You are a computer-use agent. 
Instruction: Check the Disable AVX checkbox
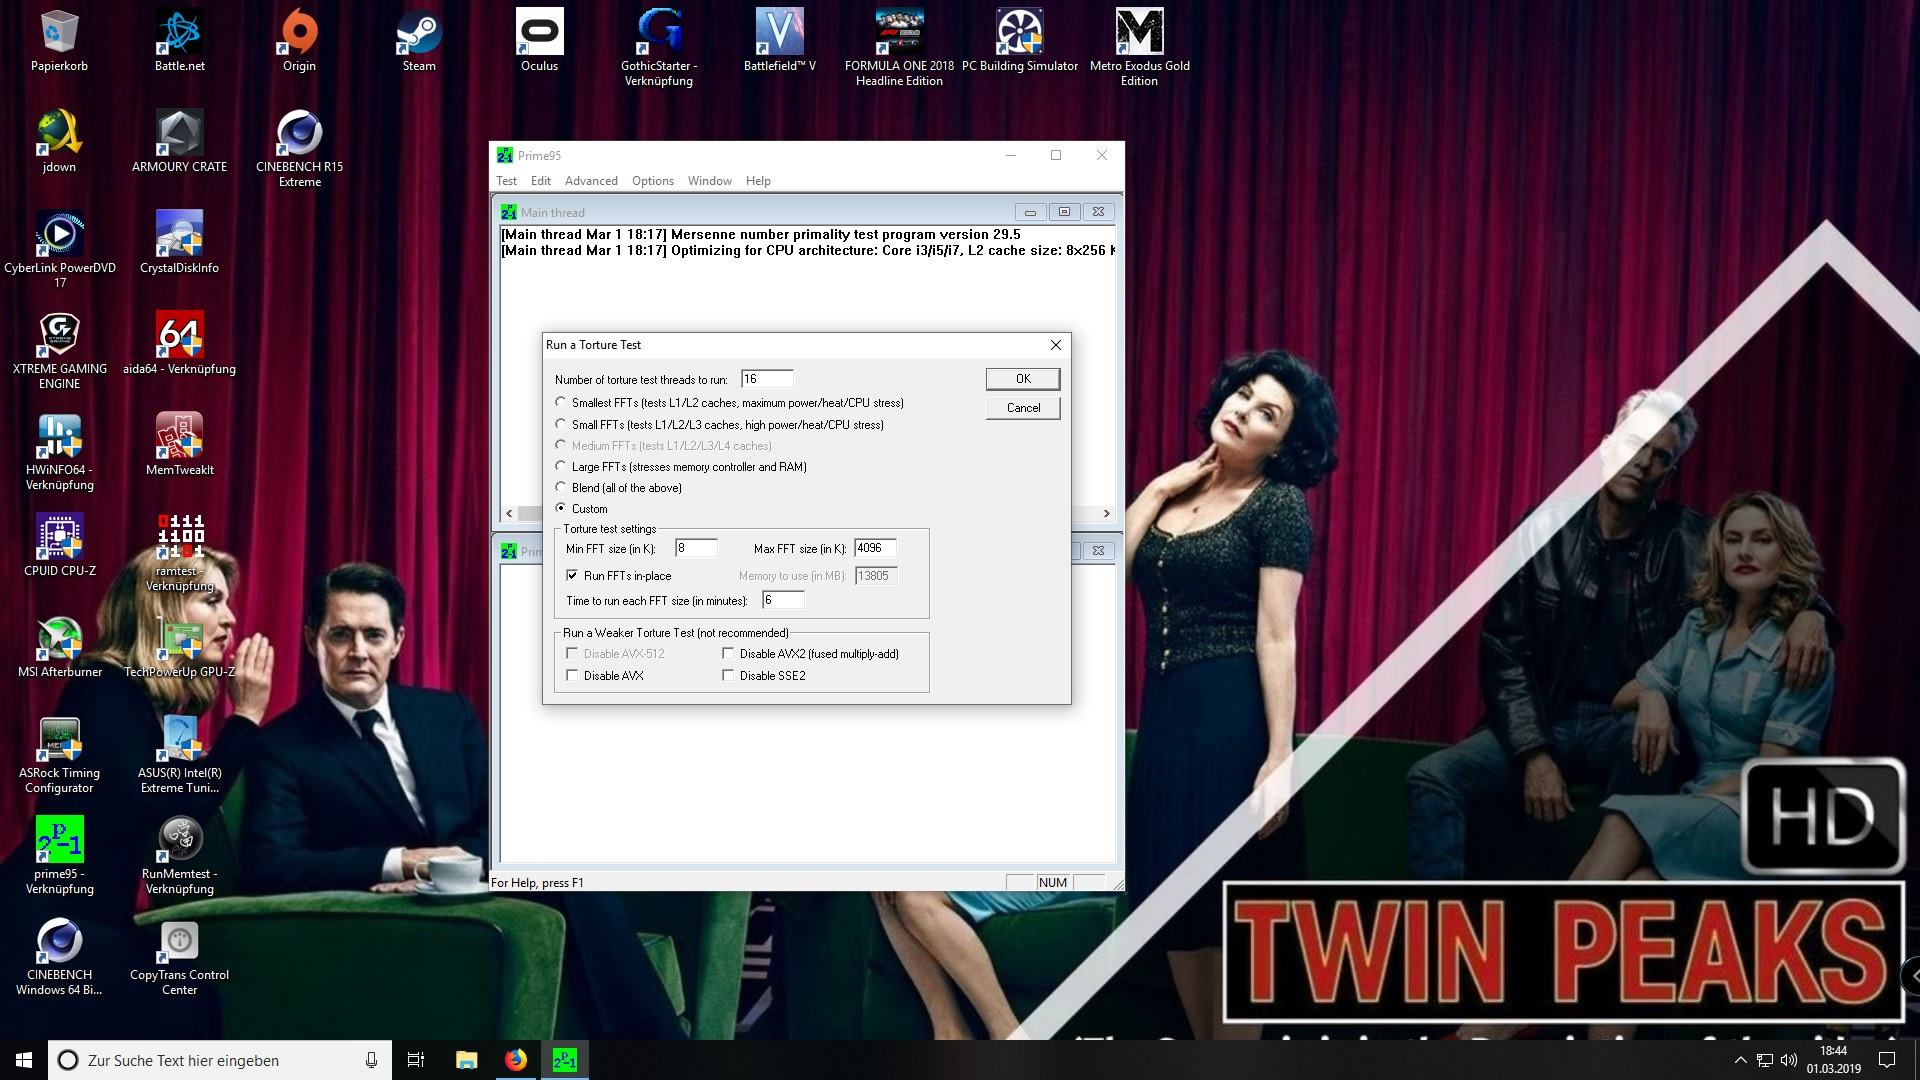(x=572, y=675)
